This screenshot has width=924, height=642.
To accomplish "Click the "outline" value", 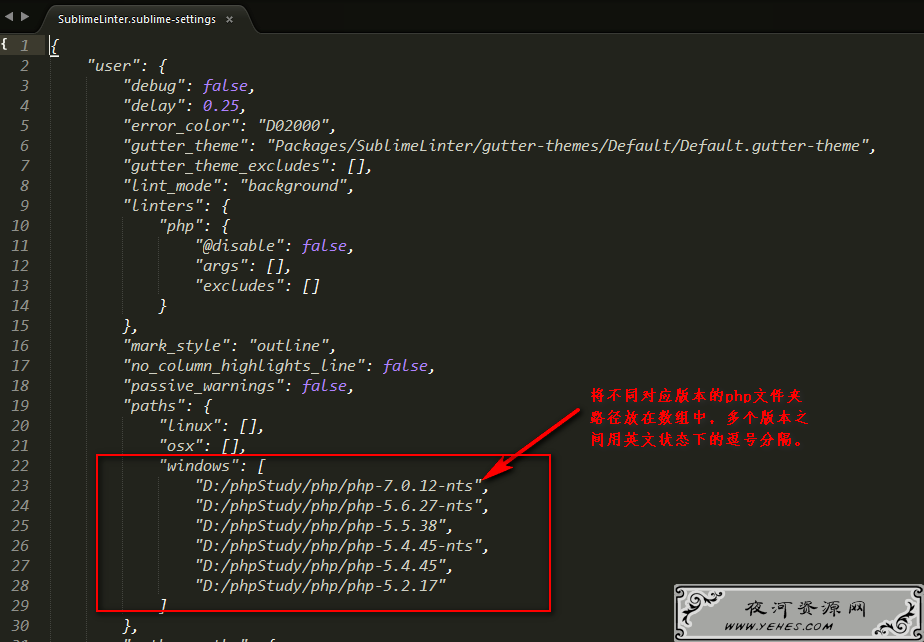I will click(289, 345).
